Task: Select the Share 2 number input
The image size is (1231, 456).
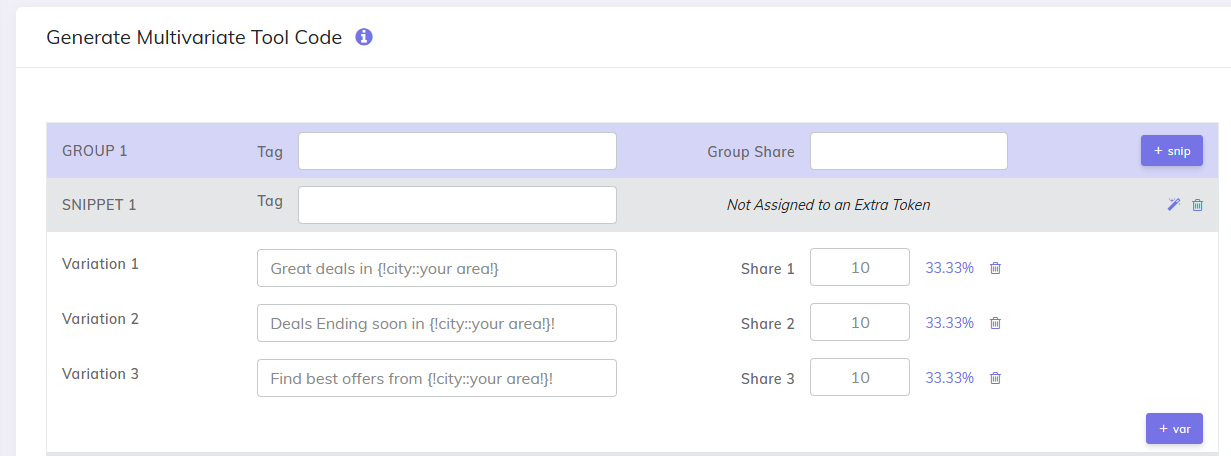Action: (x=859, y=323)
